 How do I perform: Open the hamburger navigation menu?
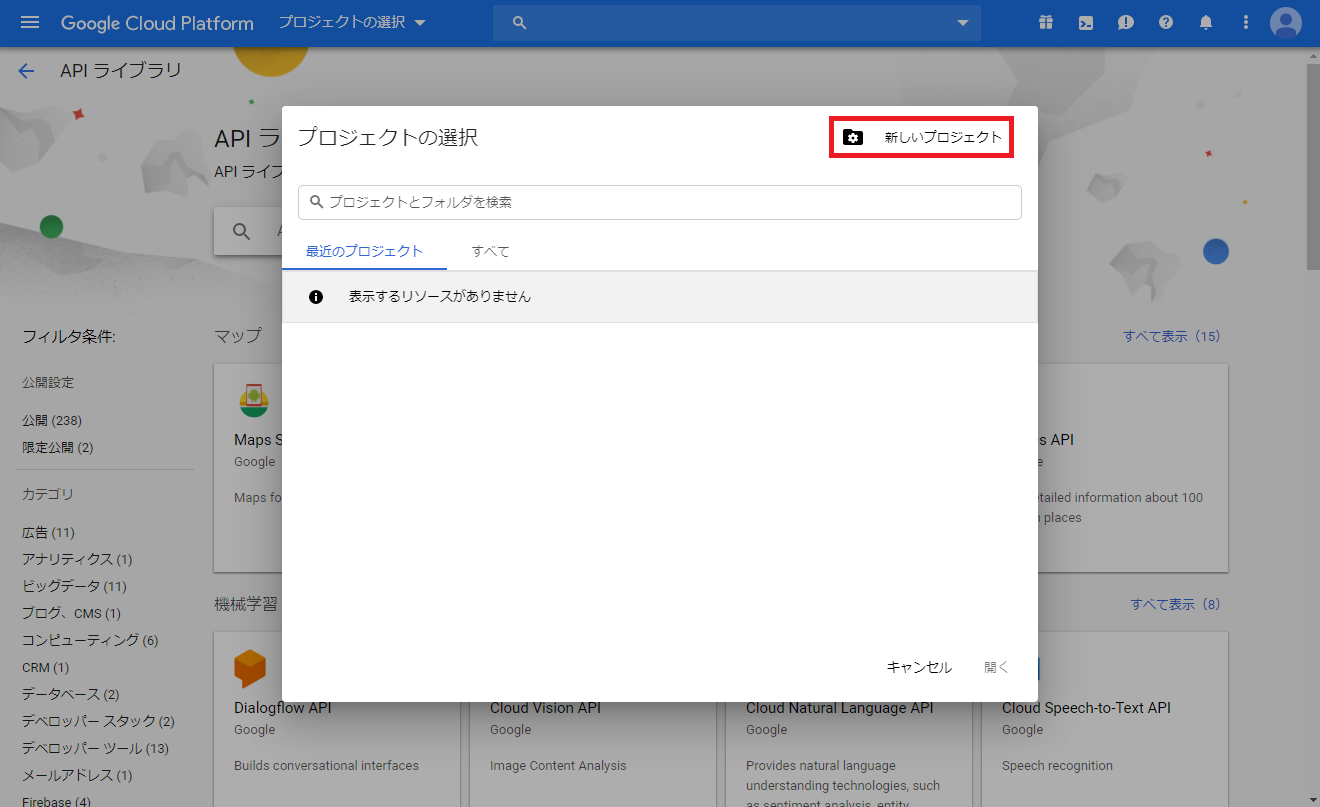[x=30, y=22]
